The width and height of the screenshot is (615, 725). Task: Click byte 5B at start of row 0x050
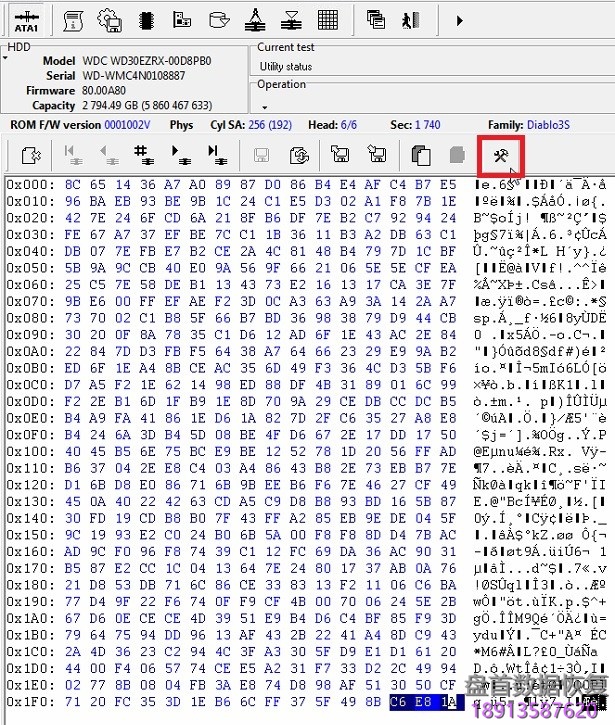click(x=73, y=268)
